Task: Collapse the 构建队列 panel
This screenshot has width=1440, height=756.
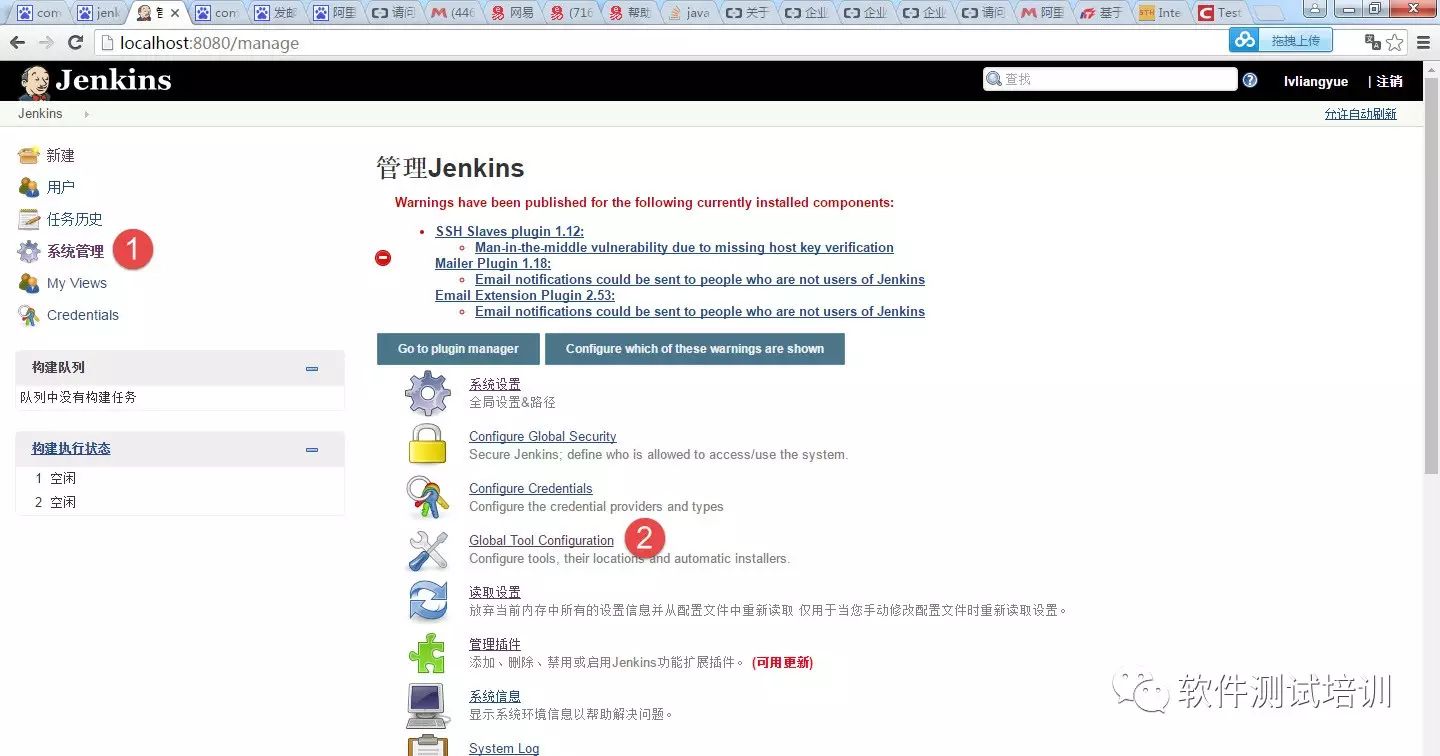Action: click(312, 368)
